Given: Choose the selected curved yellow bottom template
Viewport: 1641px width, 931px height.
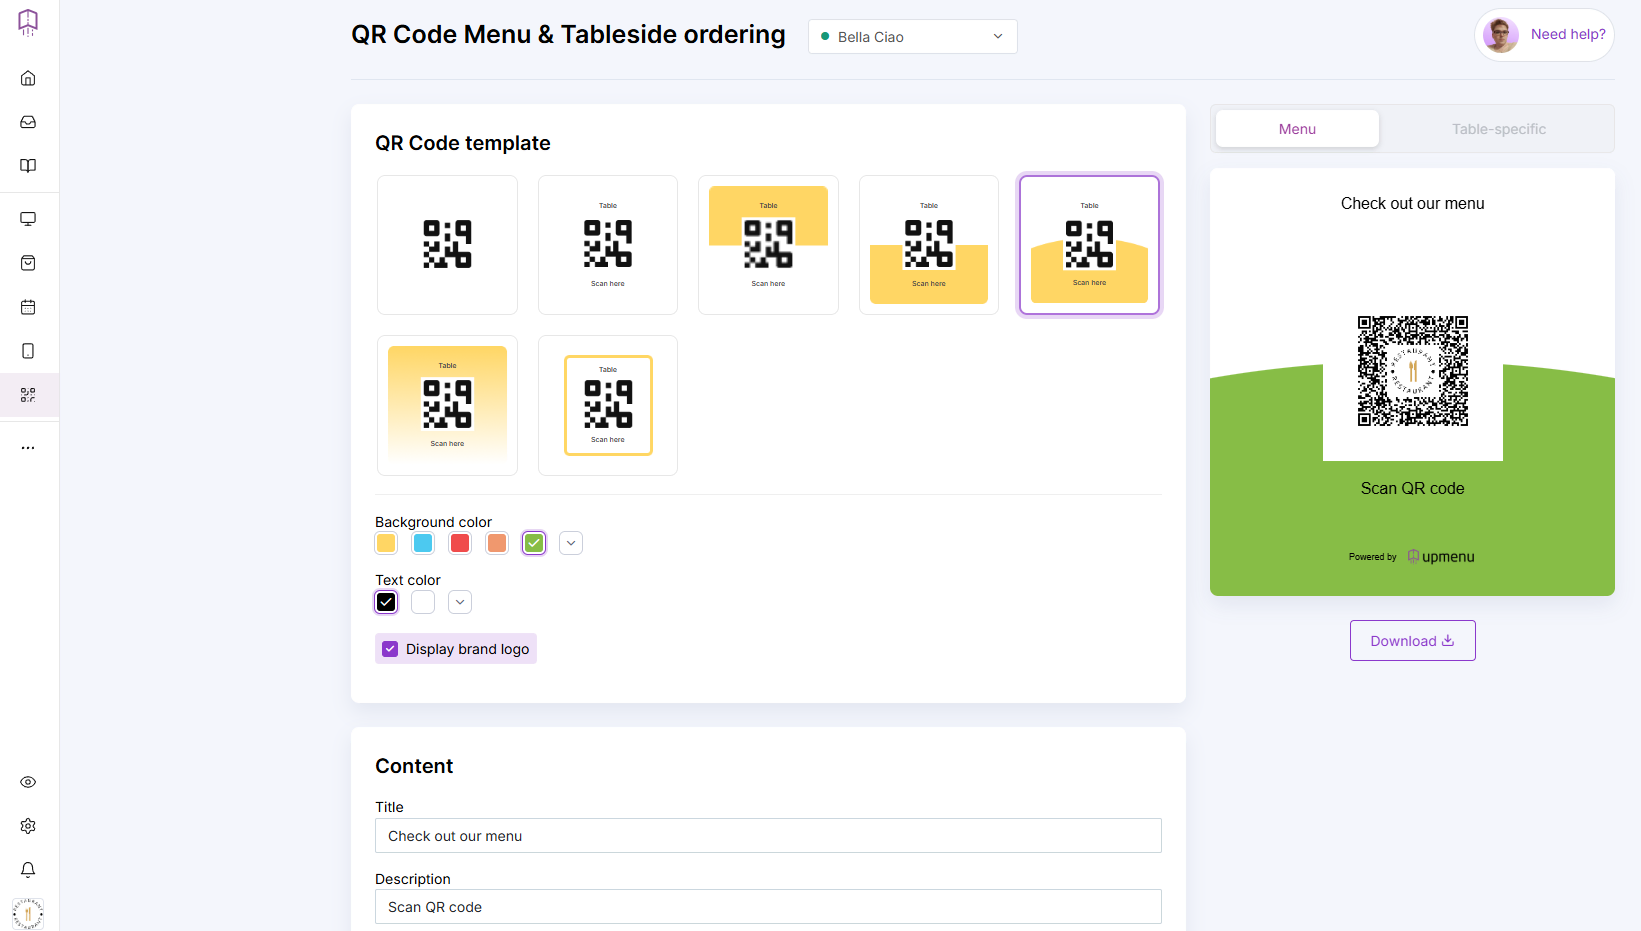Looking at the screenshot, I should click(1089, 245).
